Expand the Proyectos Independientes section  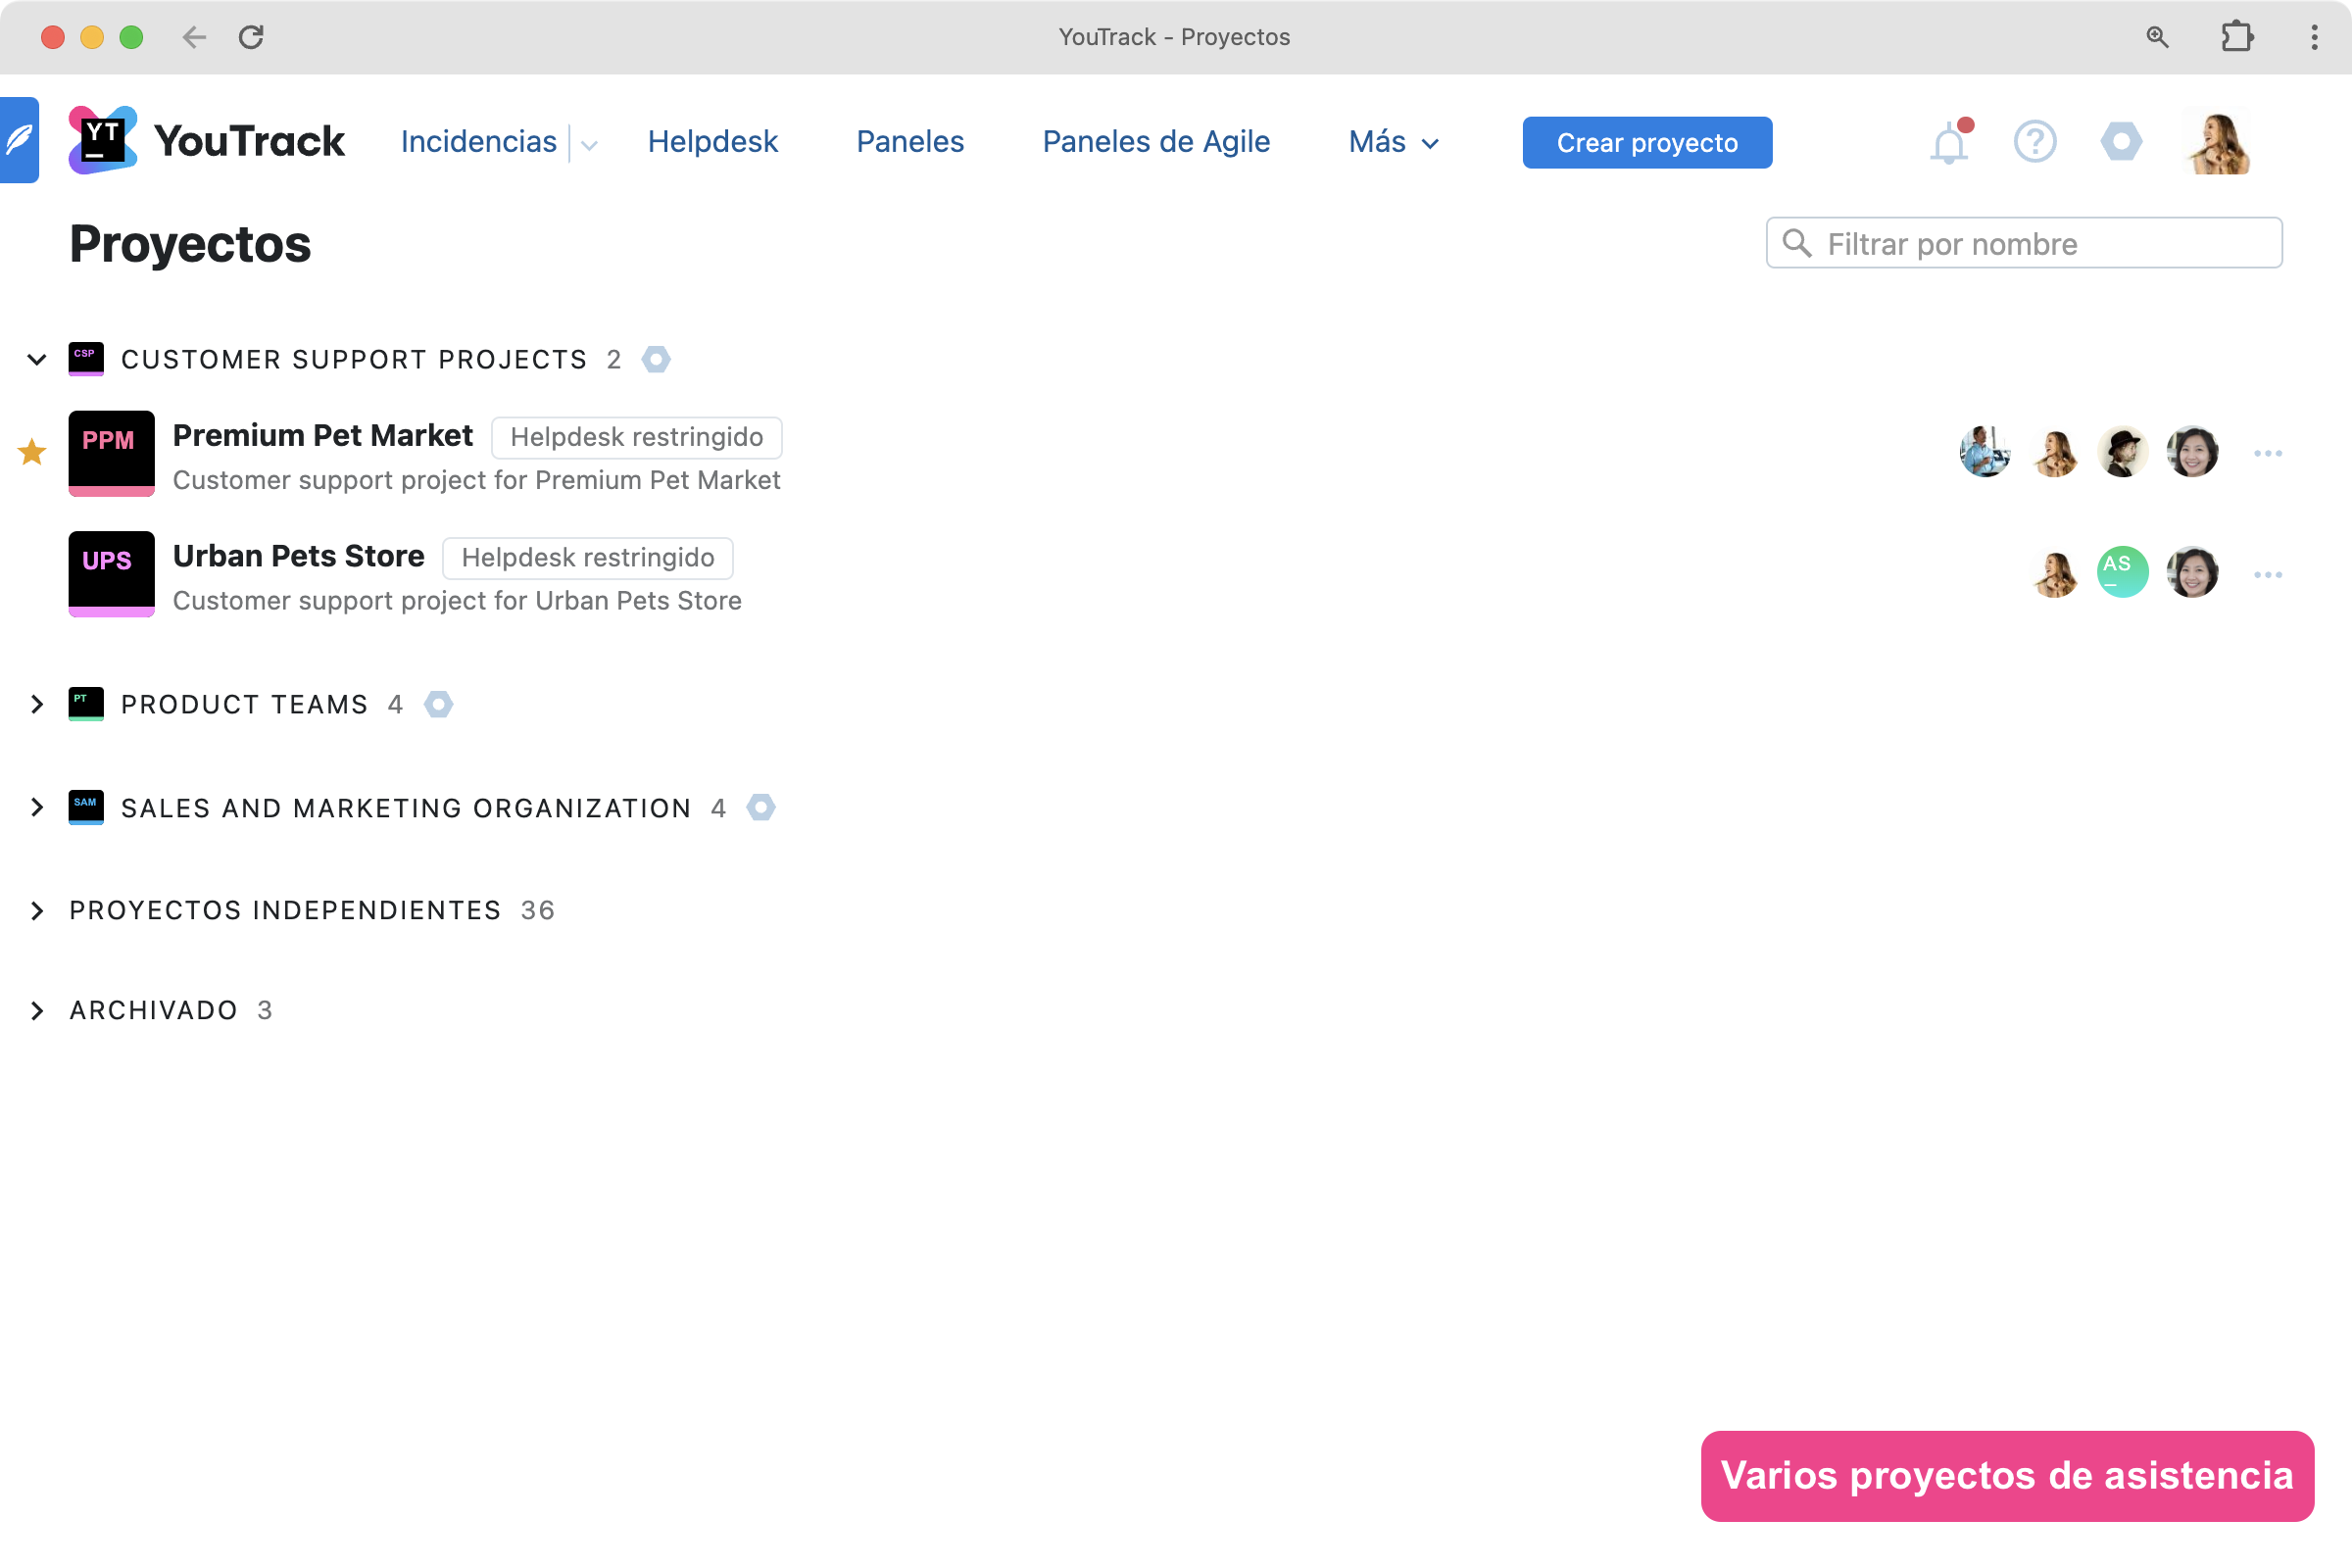coord(37,910)
